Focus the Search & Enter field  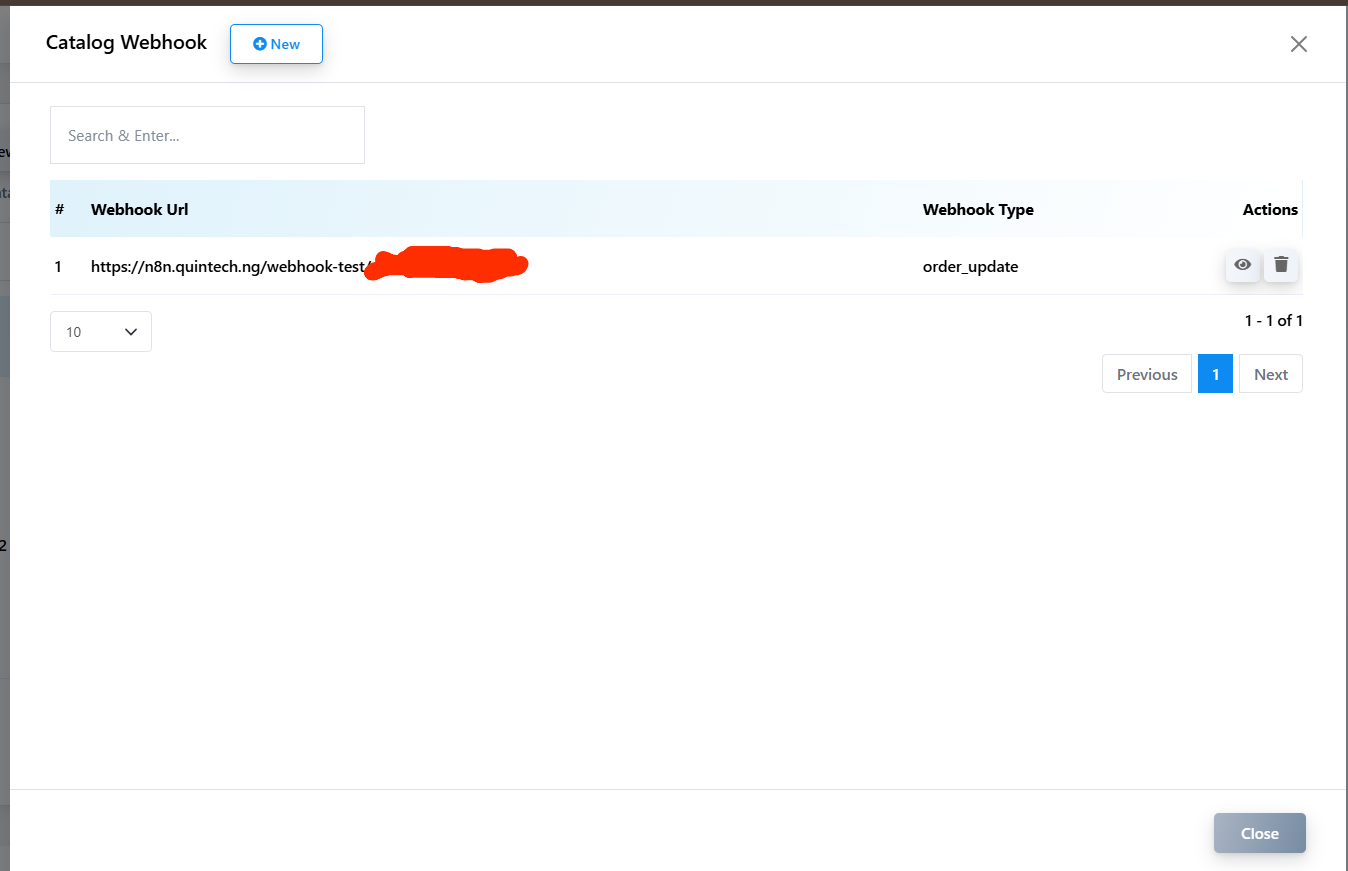point(207,135)
